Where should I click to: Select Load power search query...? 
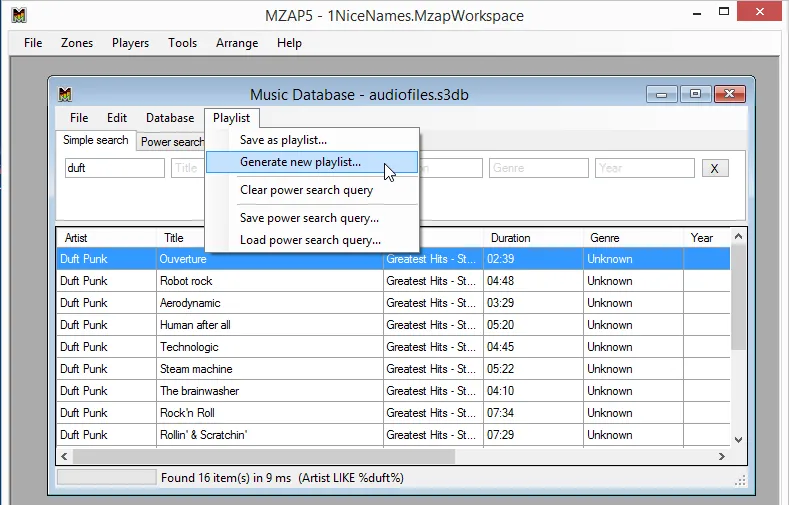[312, 240]
